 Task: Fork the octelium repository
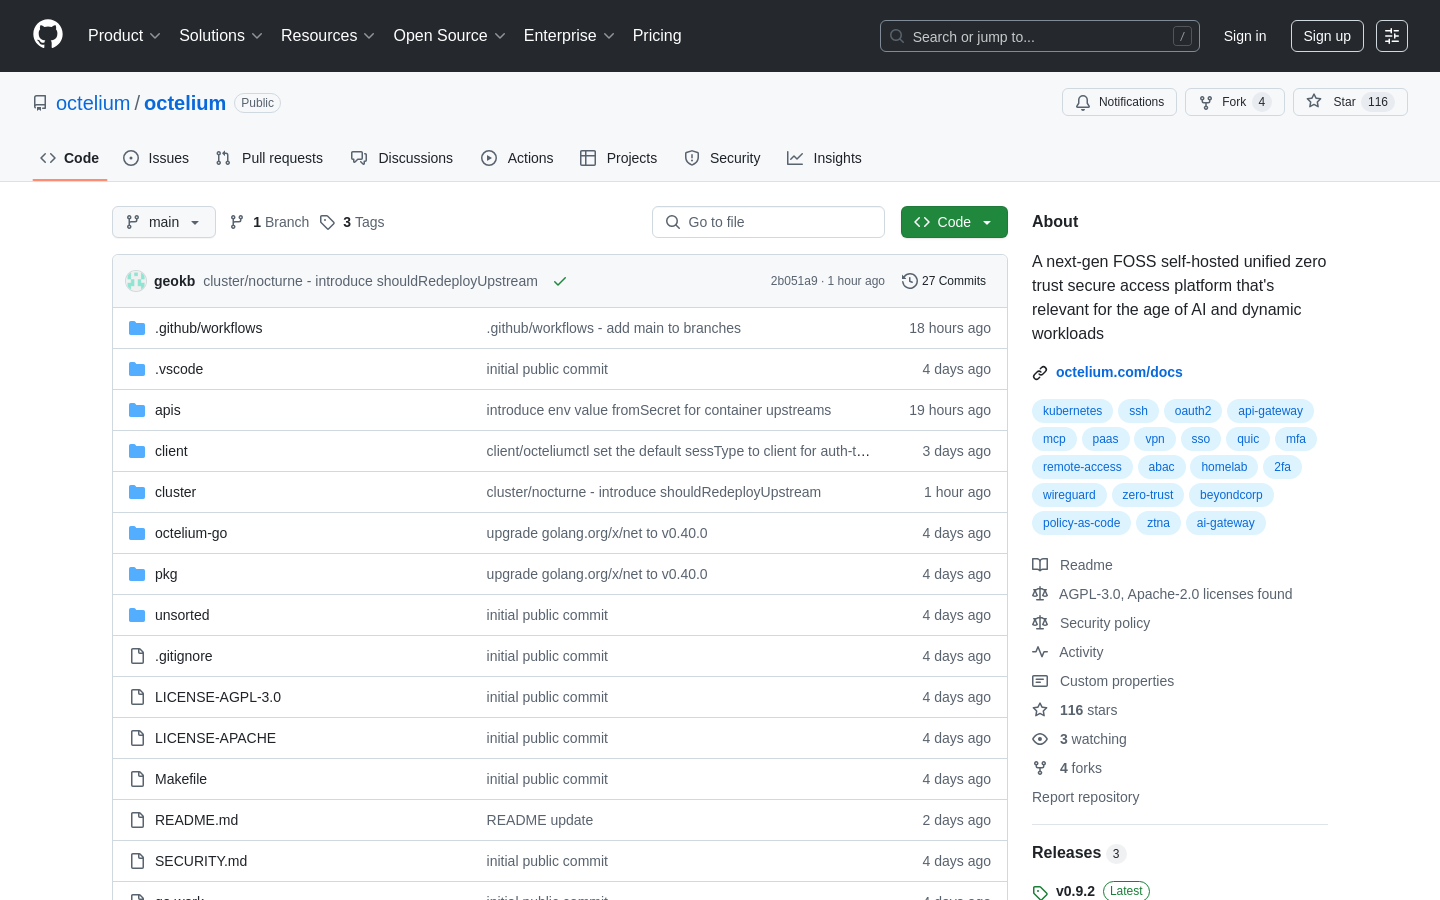coord(1234,102)
